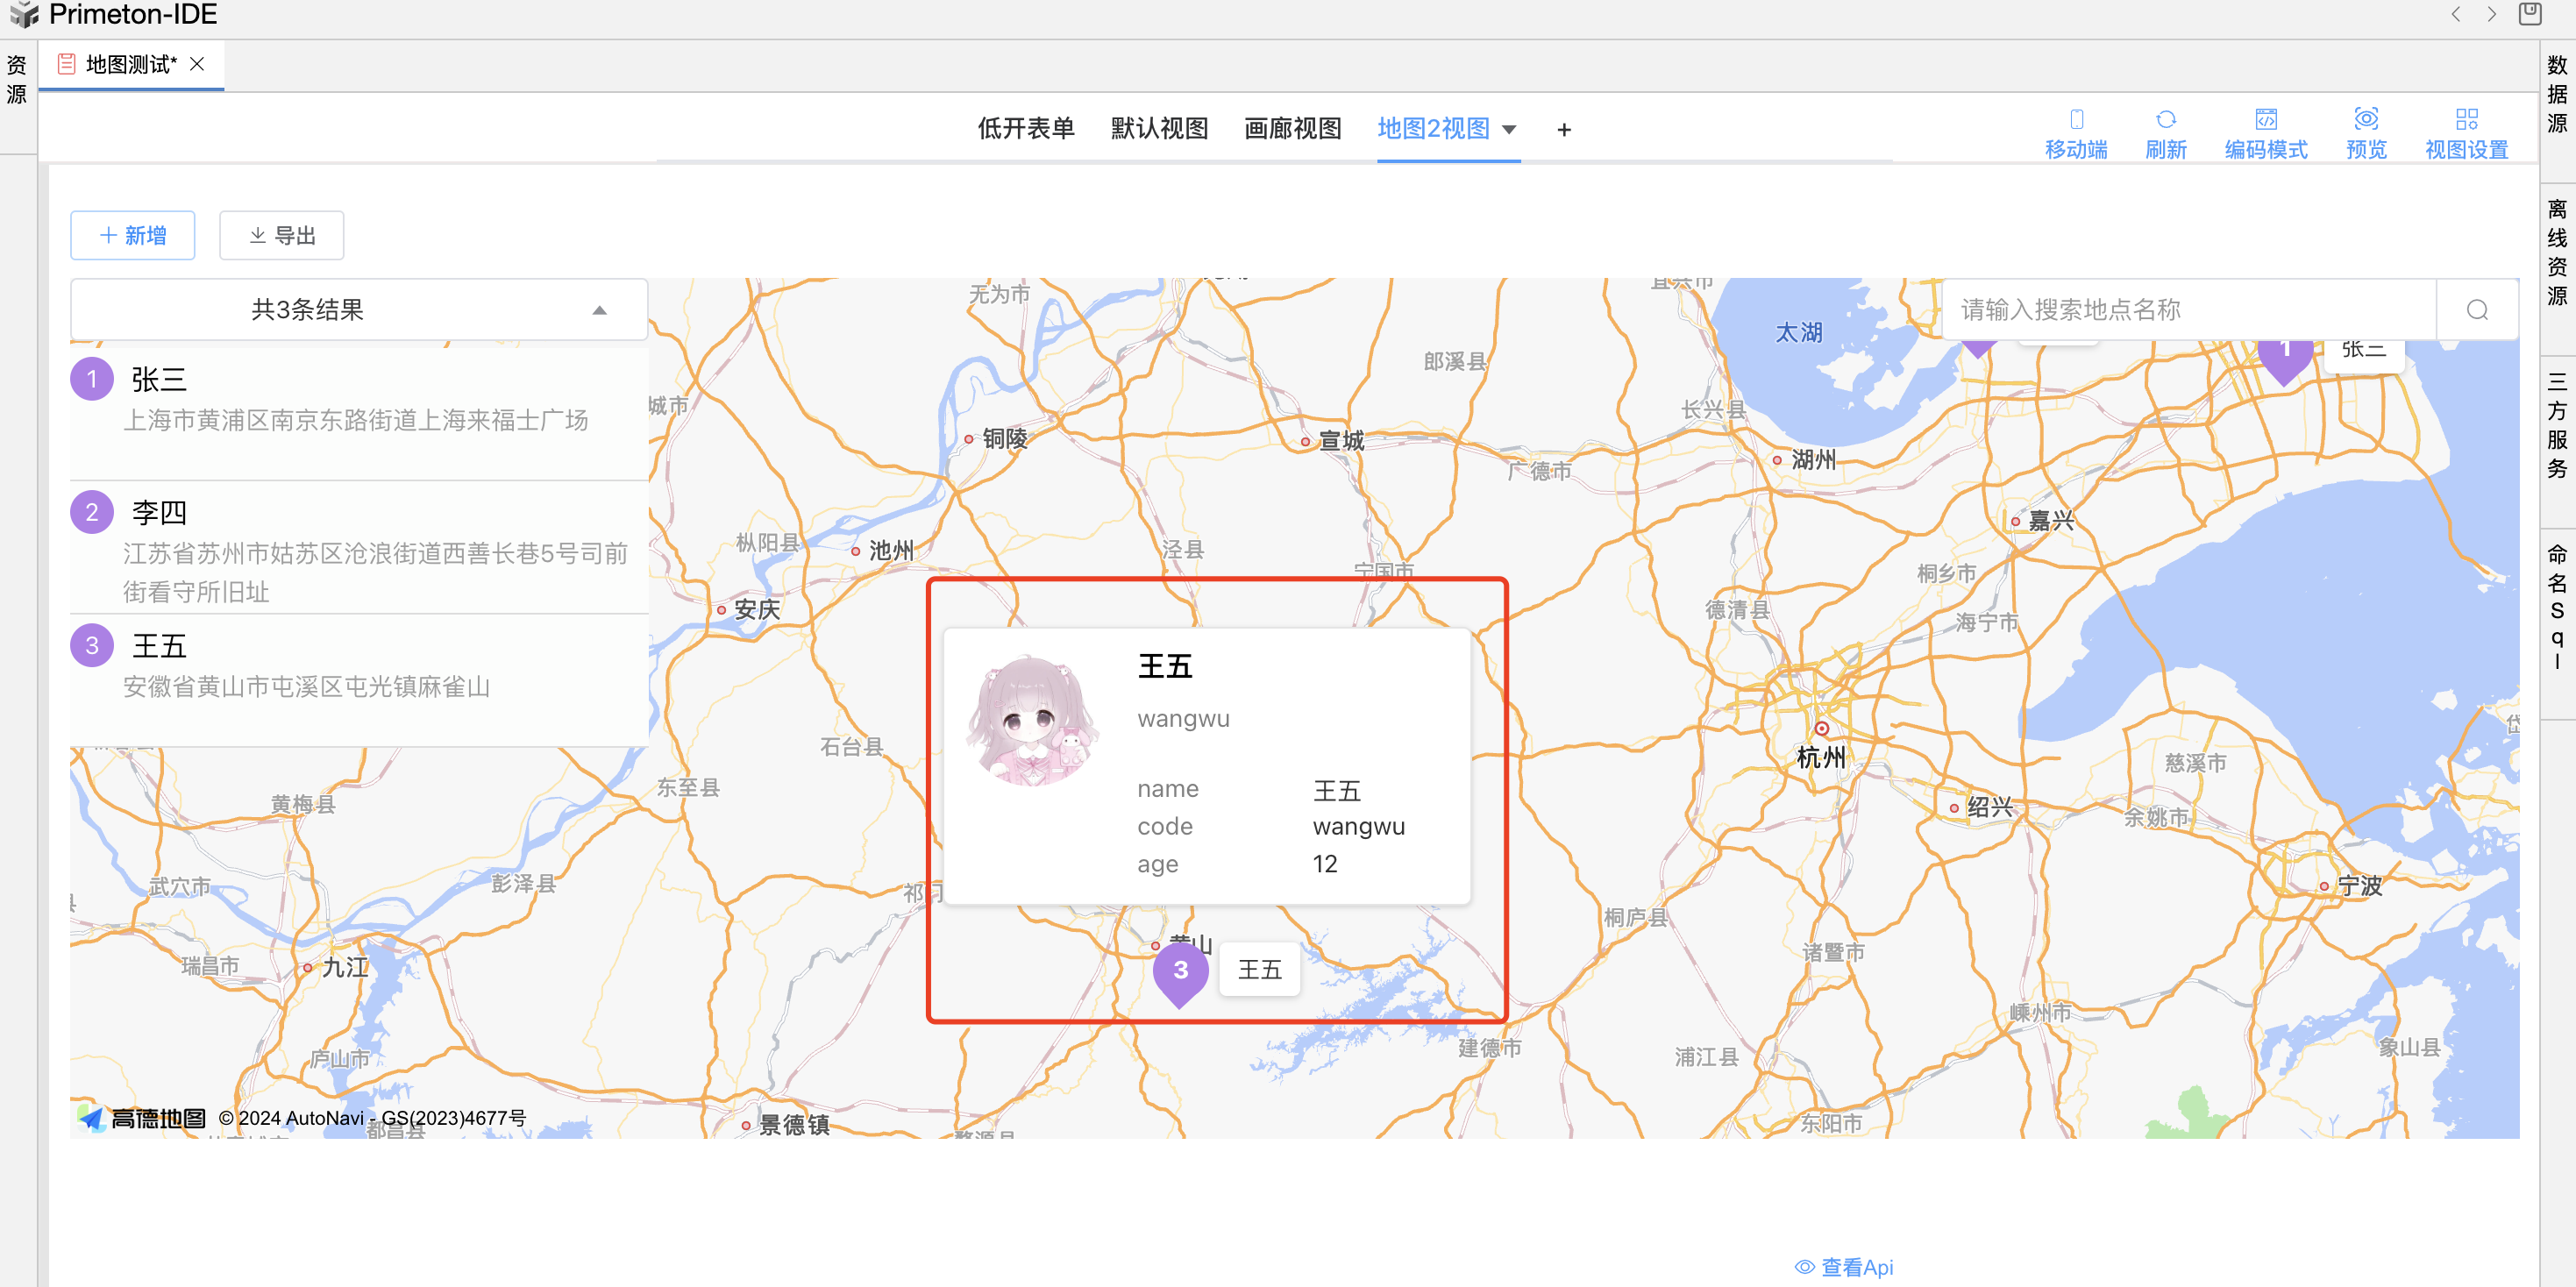Switch to the 默认视图 tab
The image size is (2576, 1287).
pos(1159,129)
